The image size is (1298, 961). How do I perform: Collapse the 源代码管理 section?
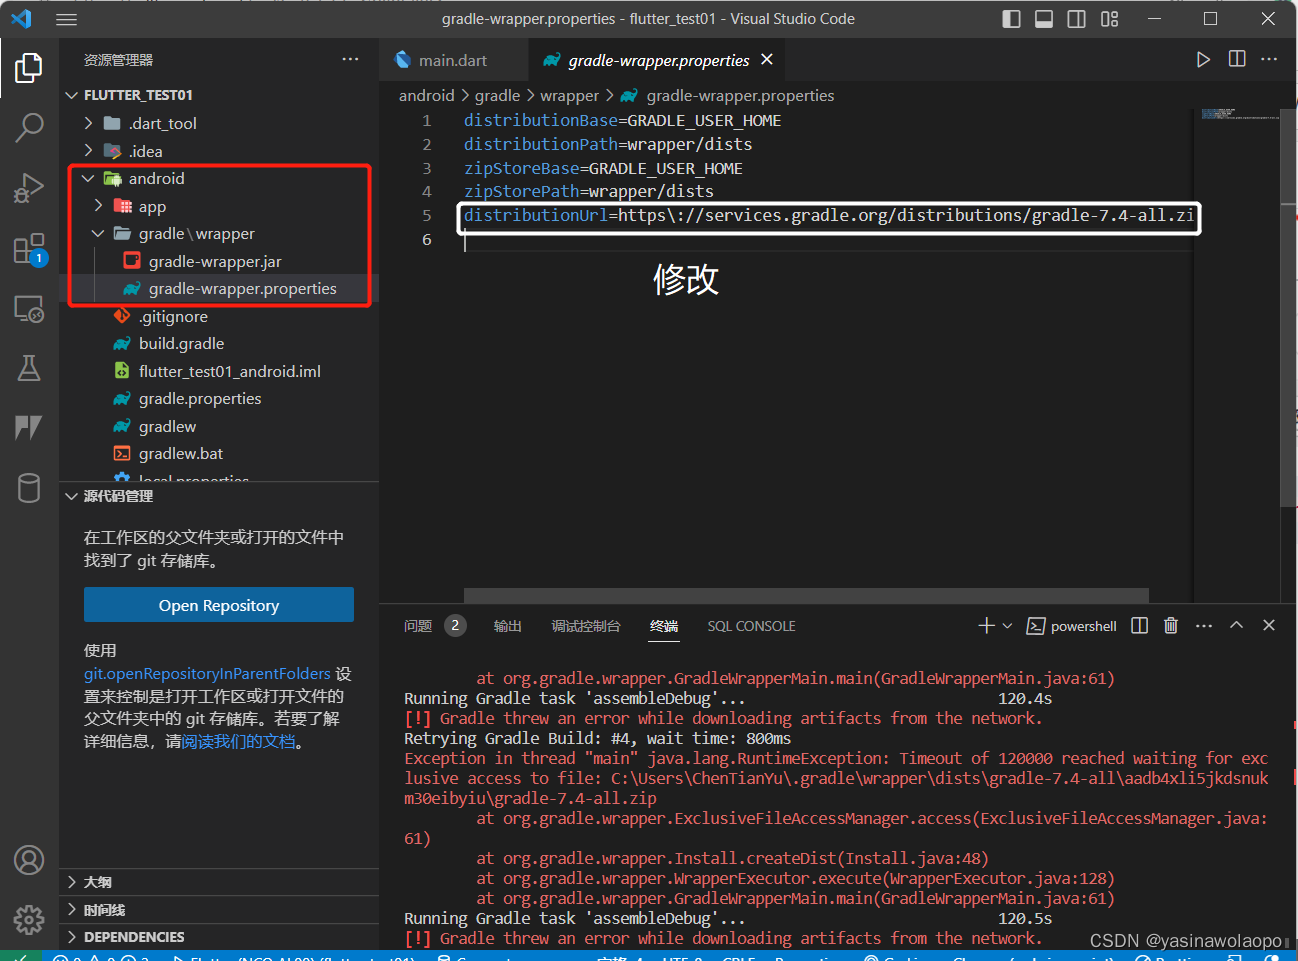72,496
